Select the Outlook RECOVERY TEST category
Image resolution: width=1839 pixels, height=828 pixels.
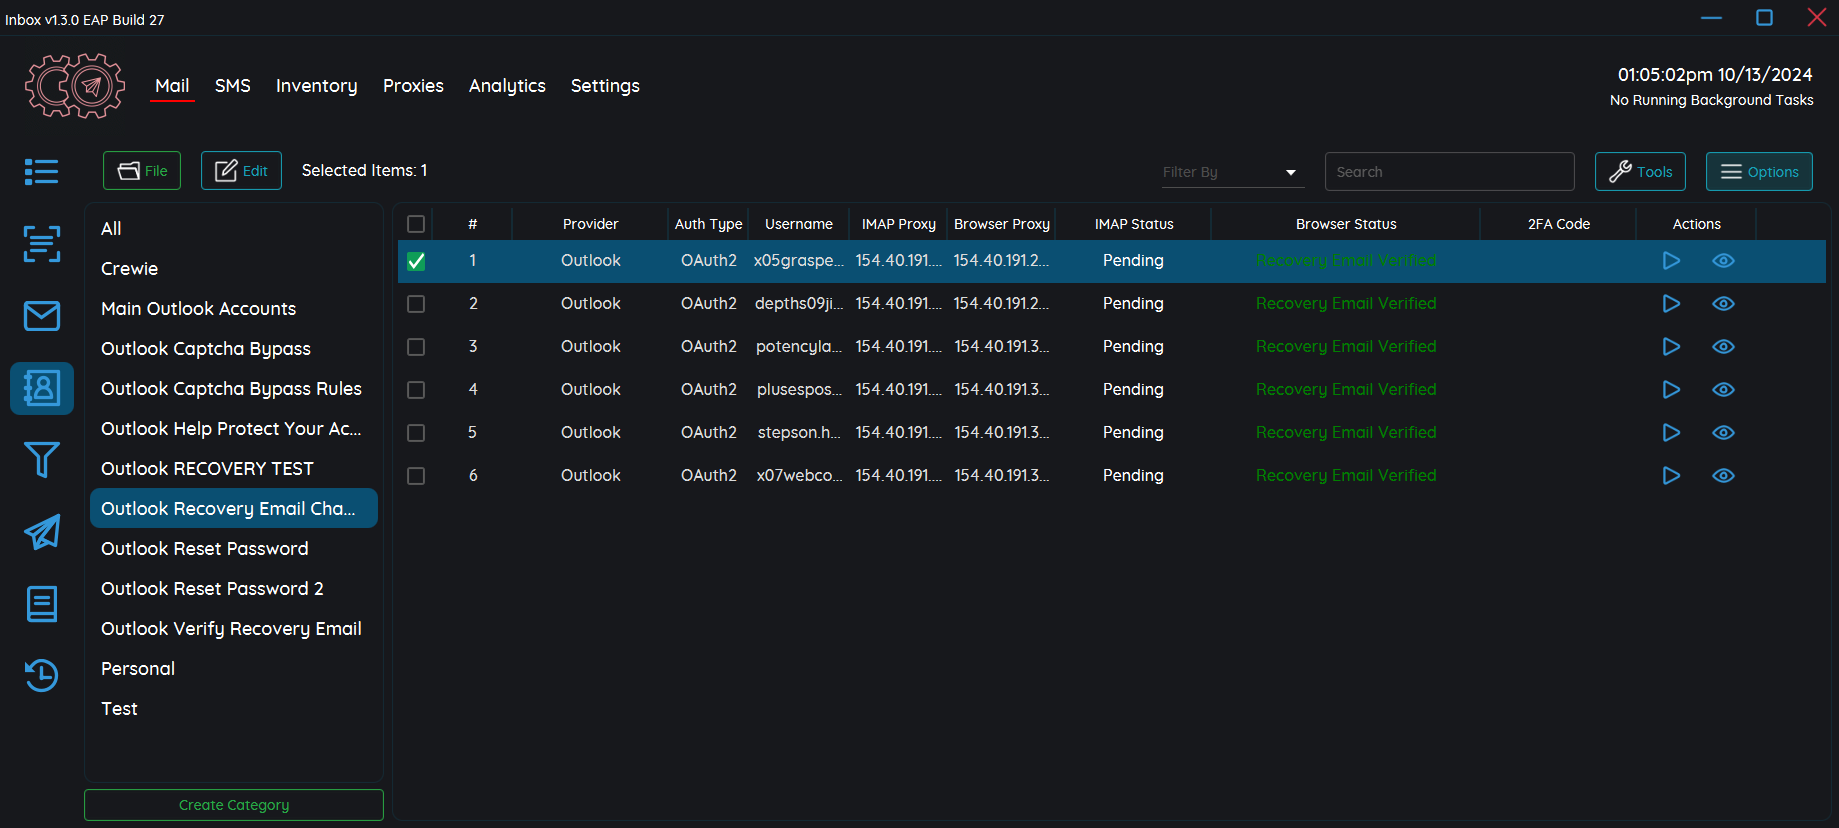tap(234, 469)
